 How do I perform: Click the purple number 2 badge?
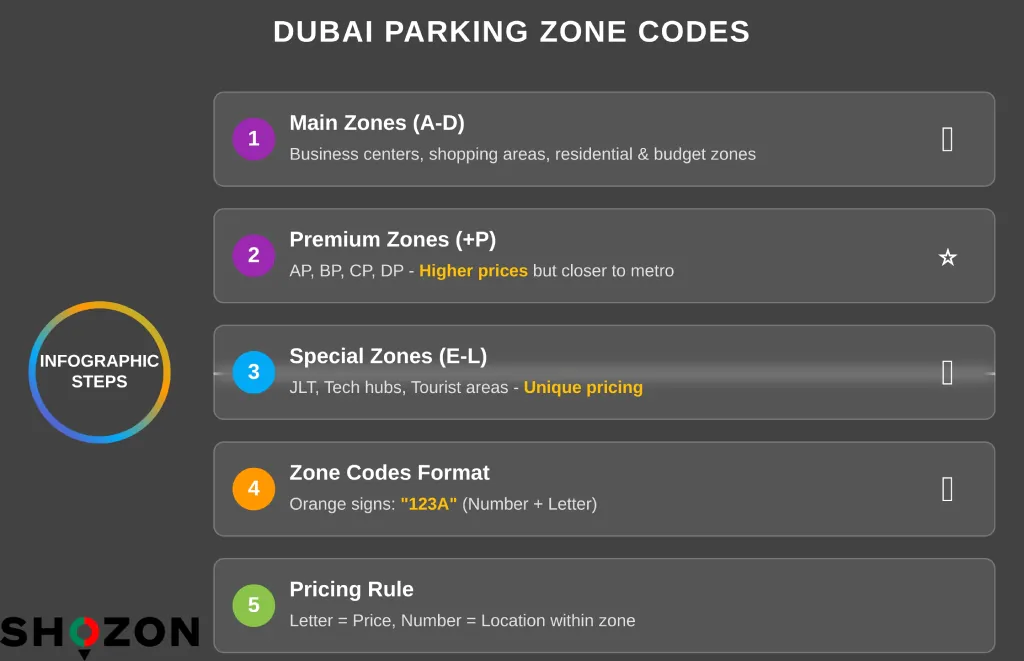pos(253,256)
